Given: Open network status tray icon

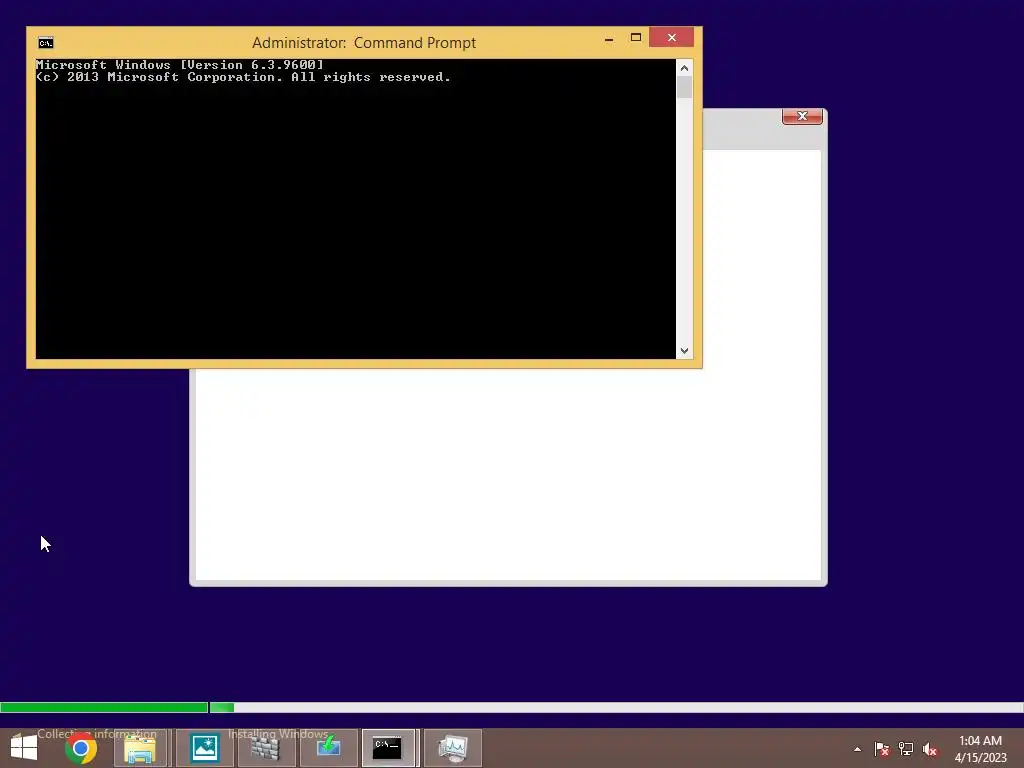Looking at the screenshot, I should click(906, 749).
